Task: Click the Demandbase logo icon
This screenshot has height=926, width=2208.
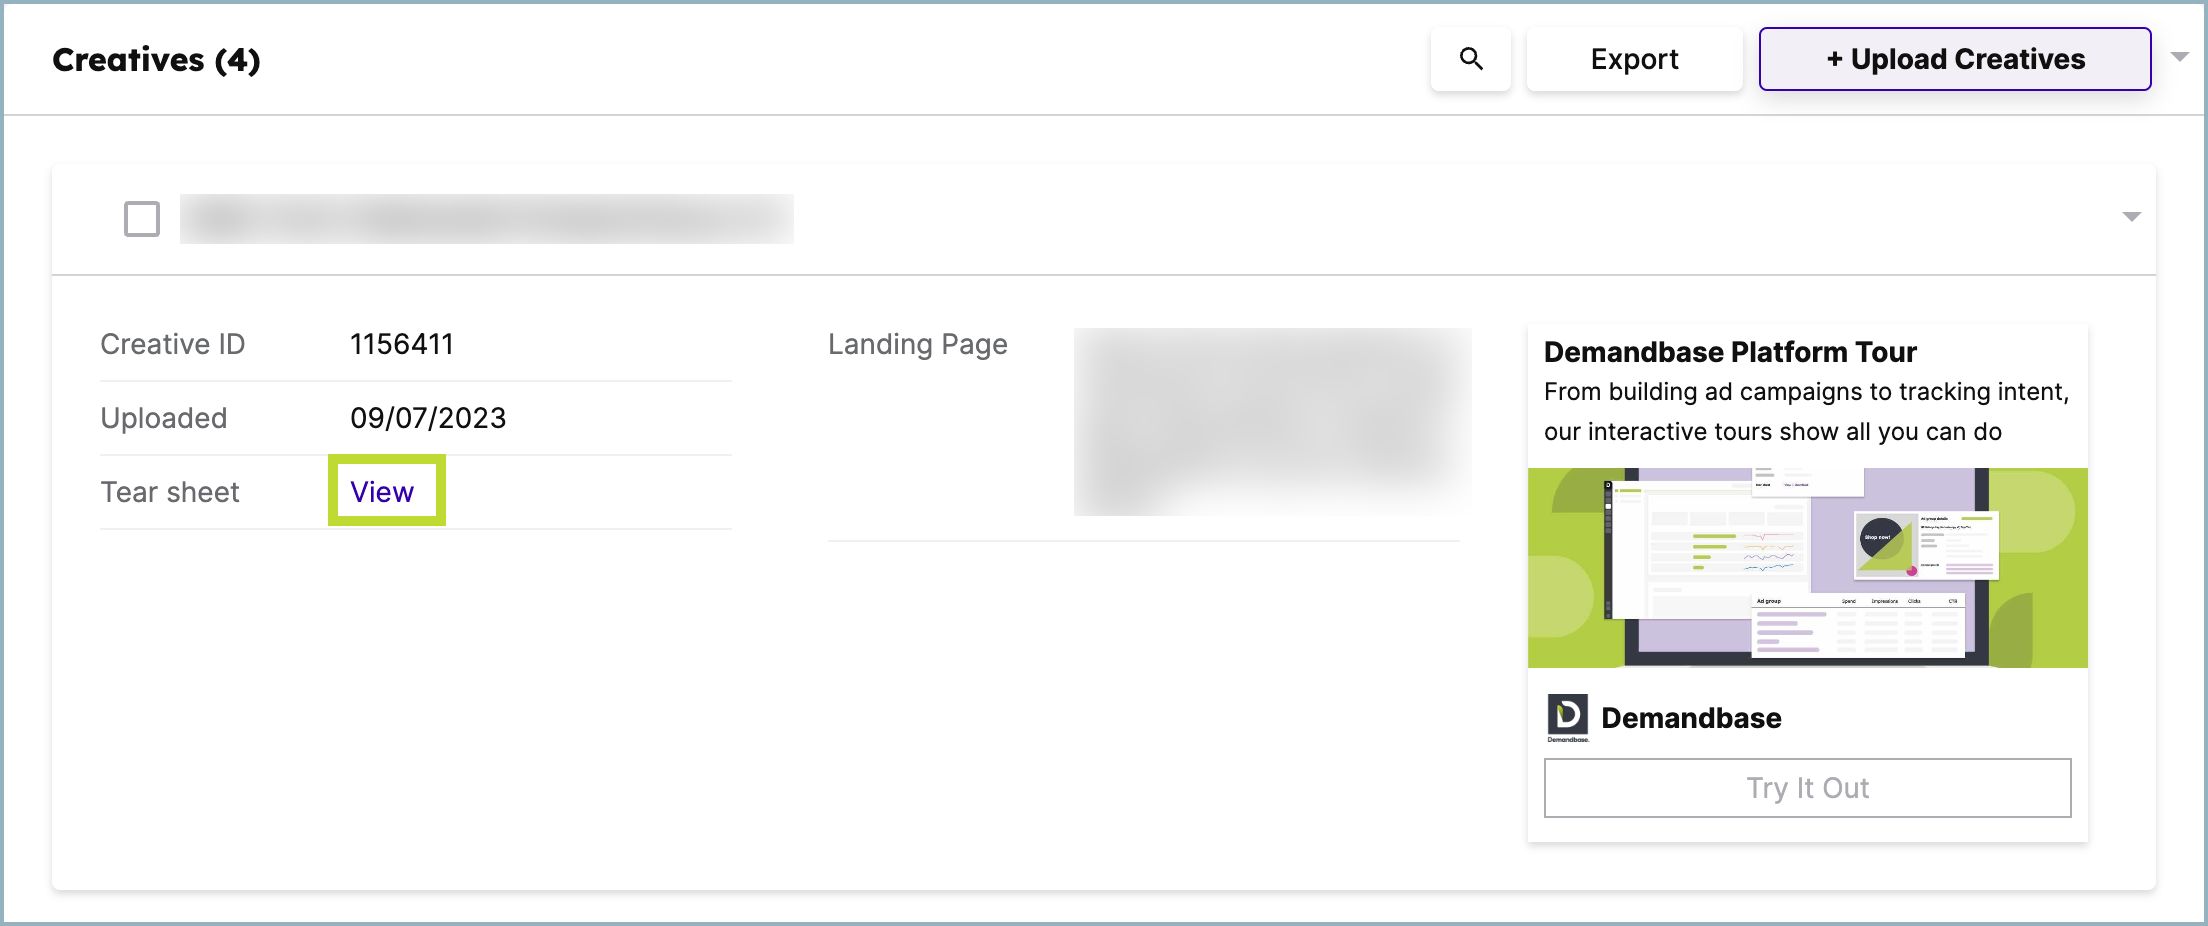Action: pos(1568,718)
